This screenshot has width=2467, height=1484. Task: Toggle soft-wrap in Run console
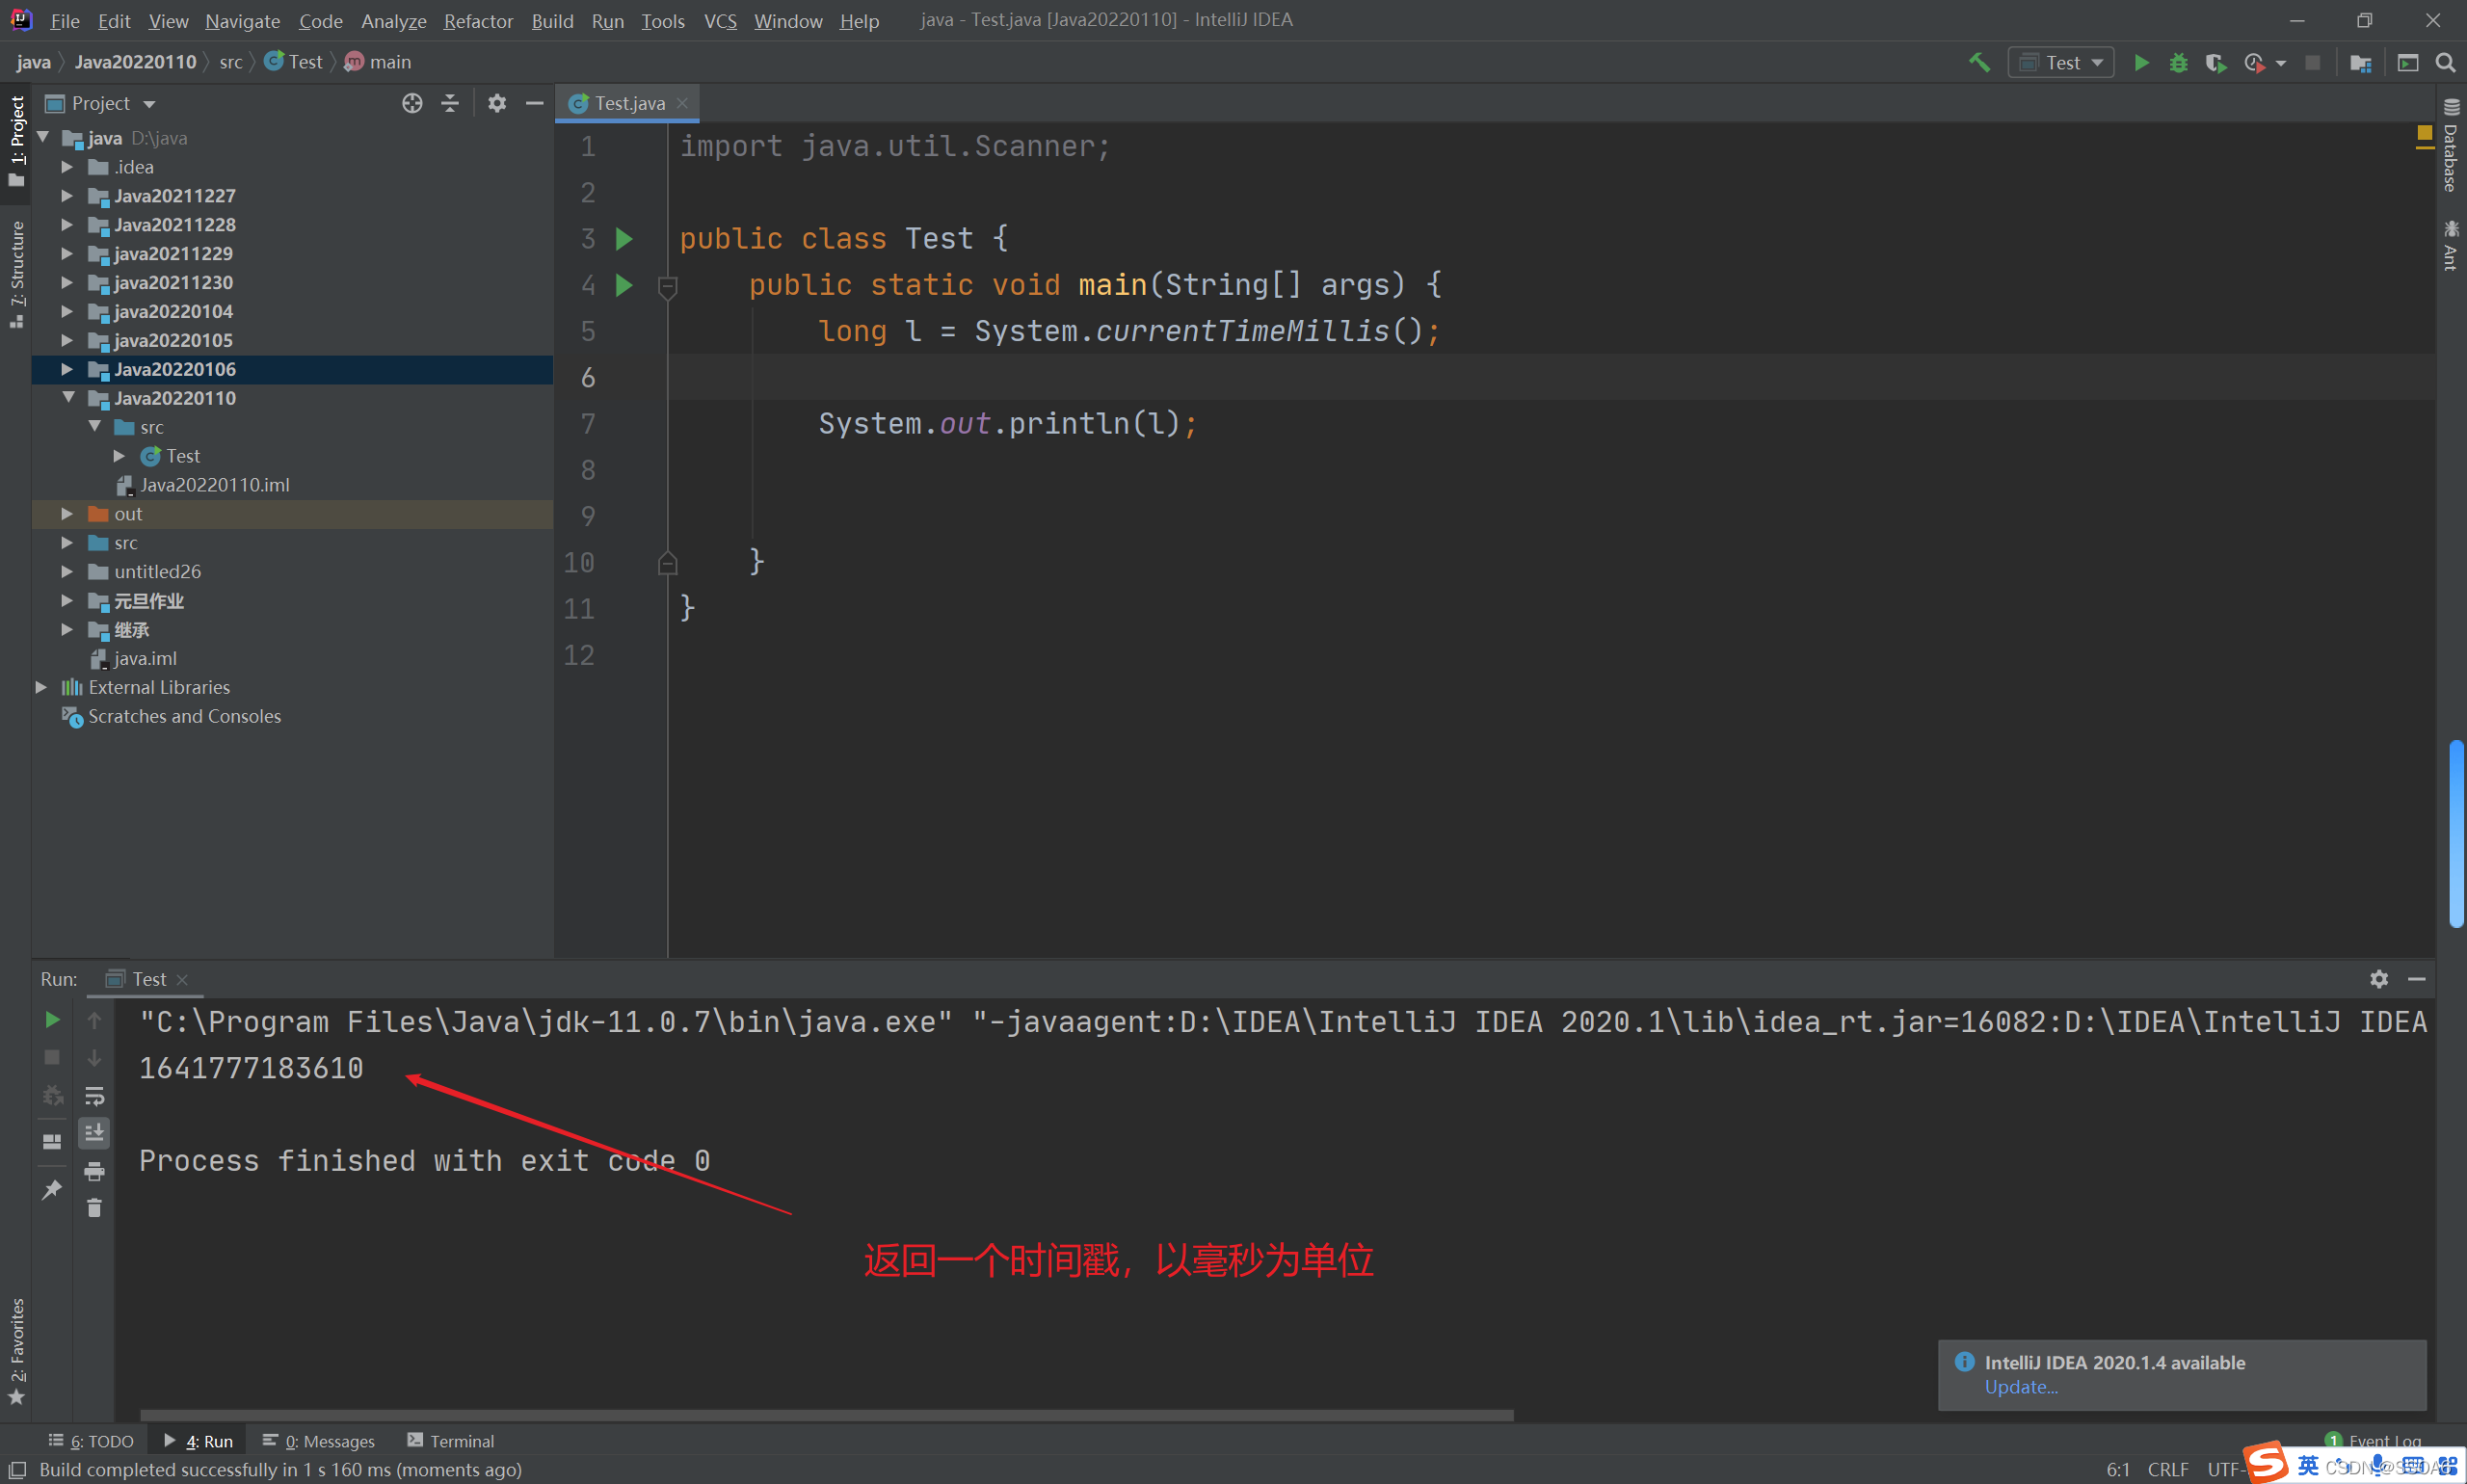94,1095
